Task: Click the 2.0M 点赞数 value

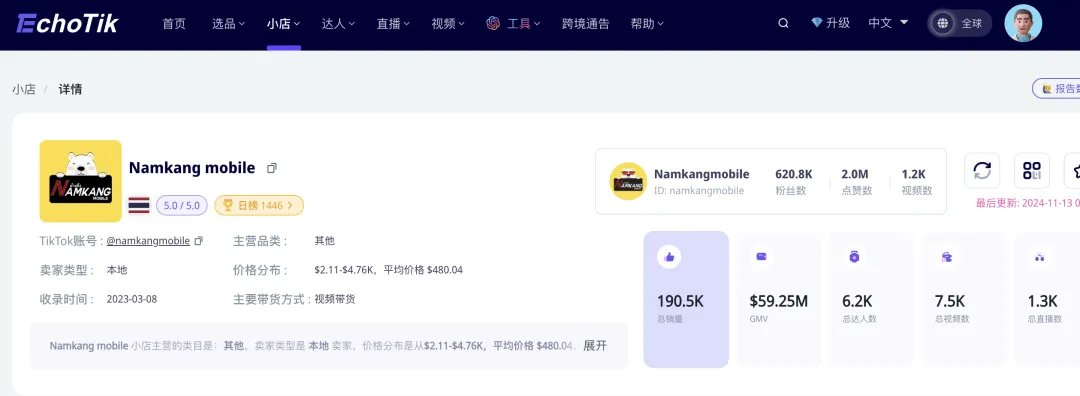Action: [x=855, y=174]
